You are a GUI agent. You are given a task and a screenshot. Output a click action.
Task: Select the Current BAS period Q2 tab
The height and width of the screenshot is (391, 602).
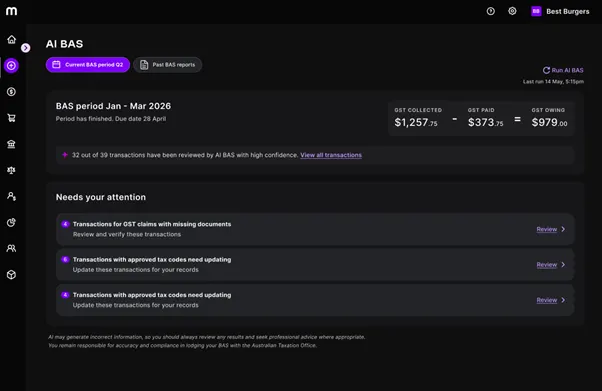pos(88,65)
